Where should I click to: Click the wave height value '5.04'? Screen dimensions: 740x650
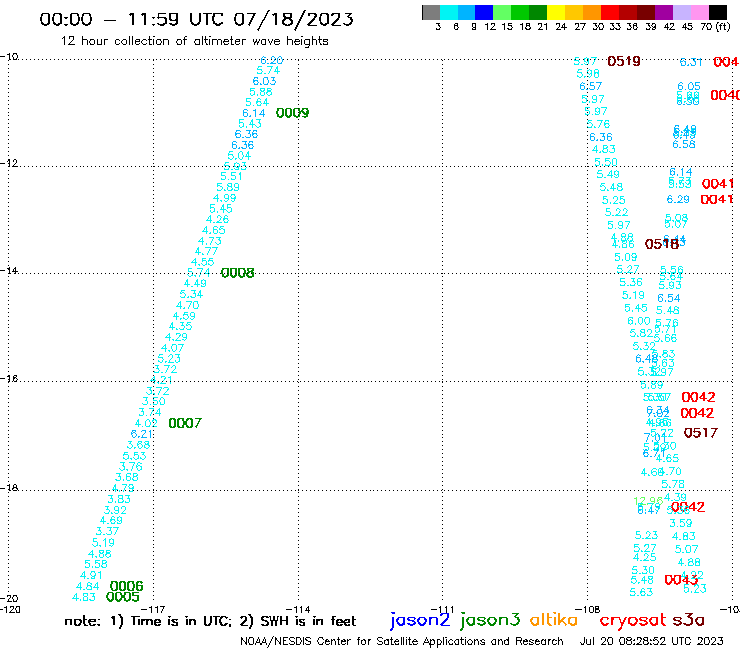coord(239,156)
